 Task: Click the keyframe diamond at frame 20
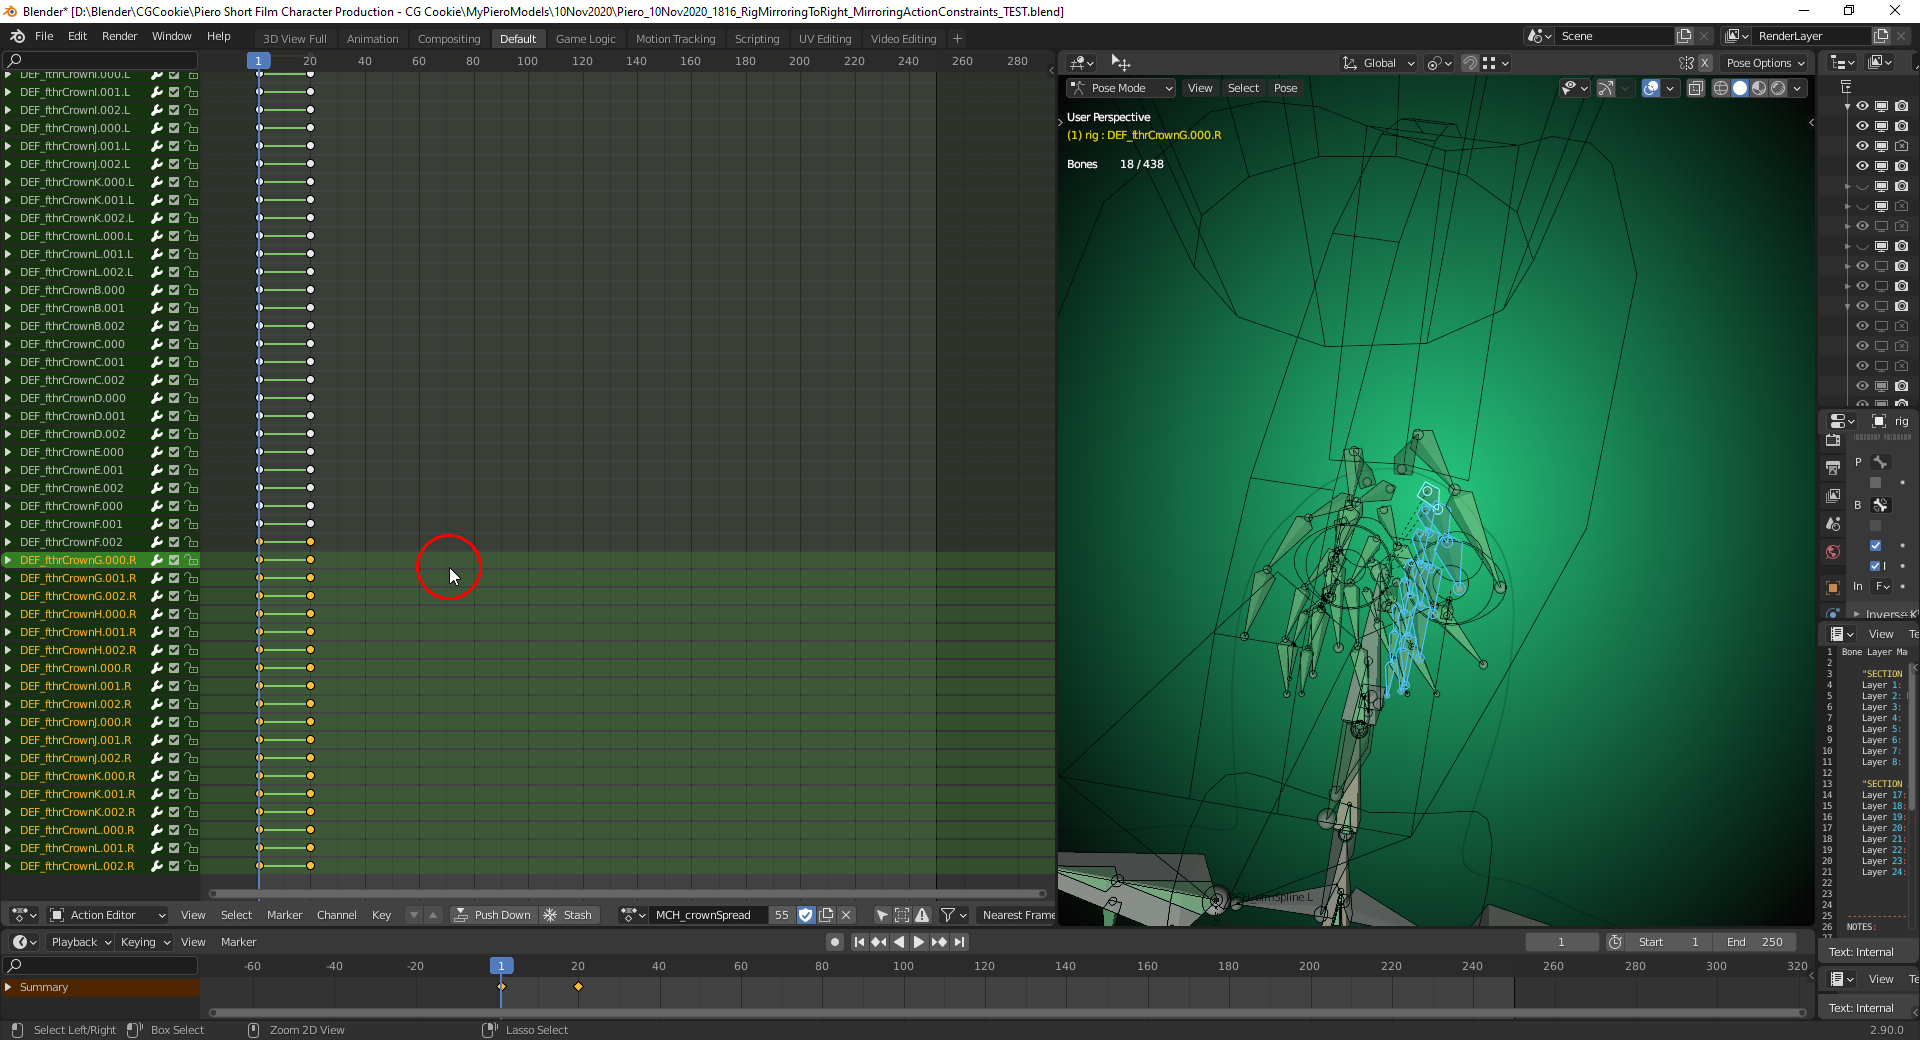click(578, 987)
